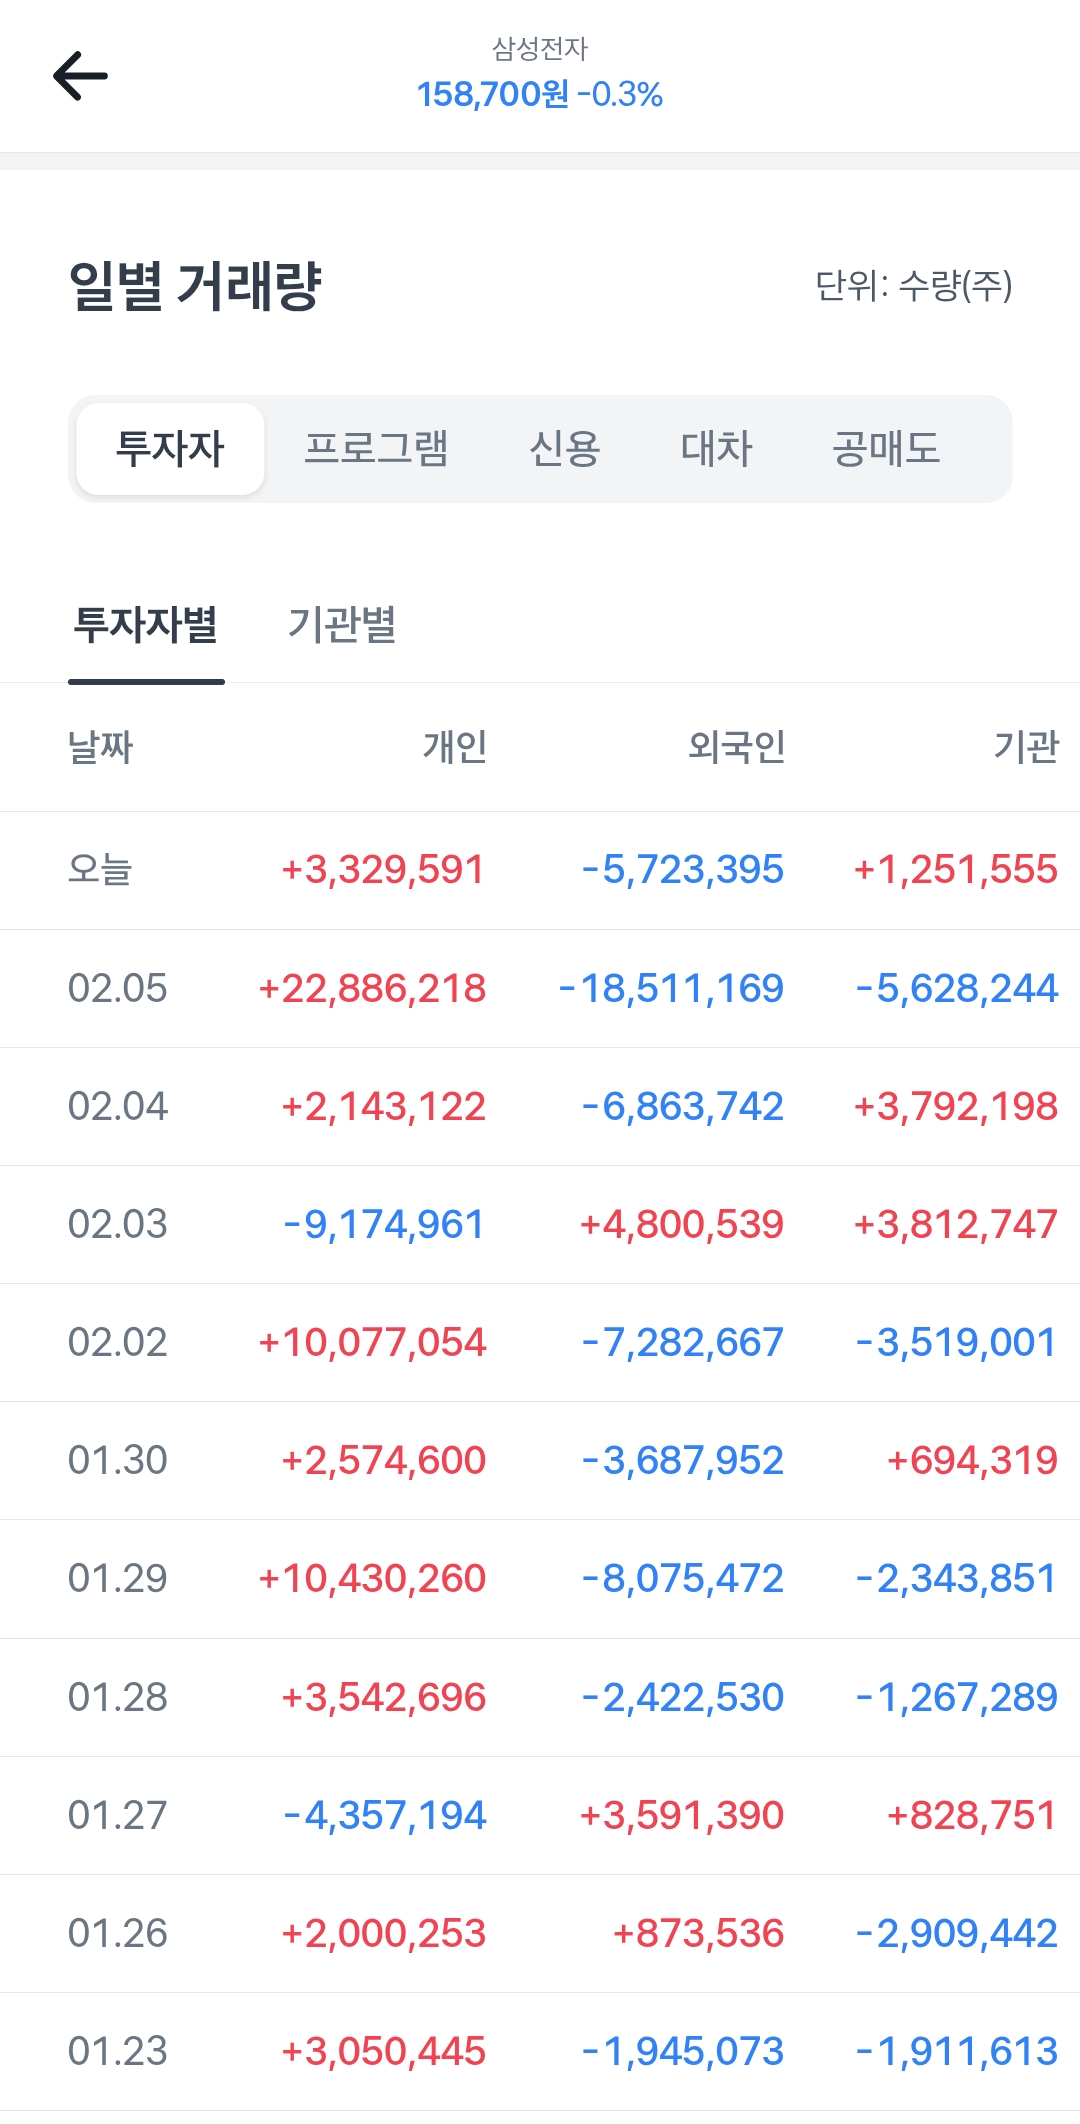Switch to the 대차 tab
Viewport: 1080px width, 2124px height.
pyautogui.click(x=716, y=449)
